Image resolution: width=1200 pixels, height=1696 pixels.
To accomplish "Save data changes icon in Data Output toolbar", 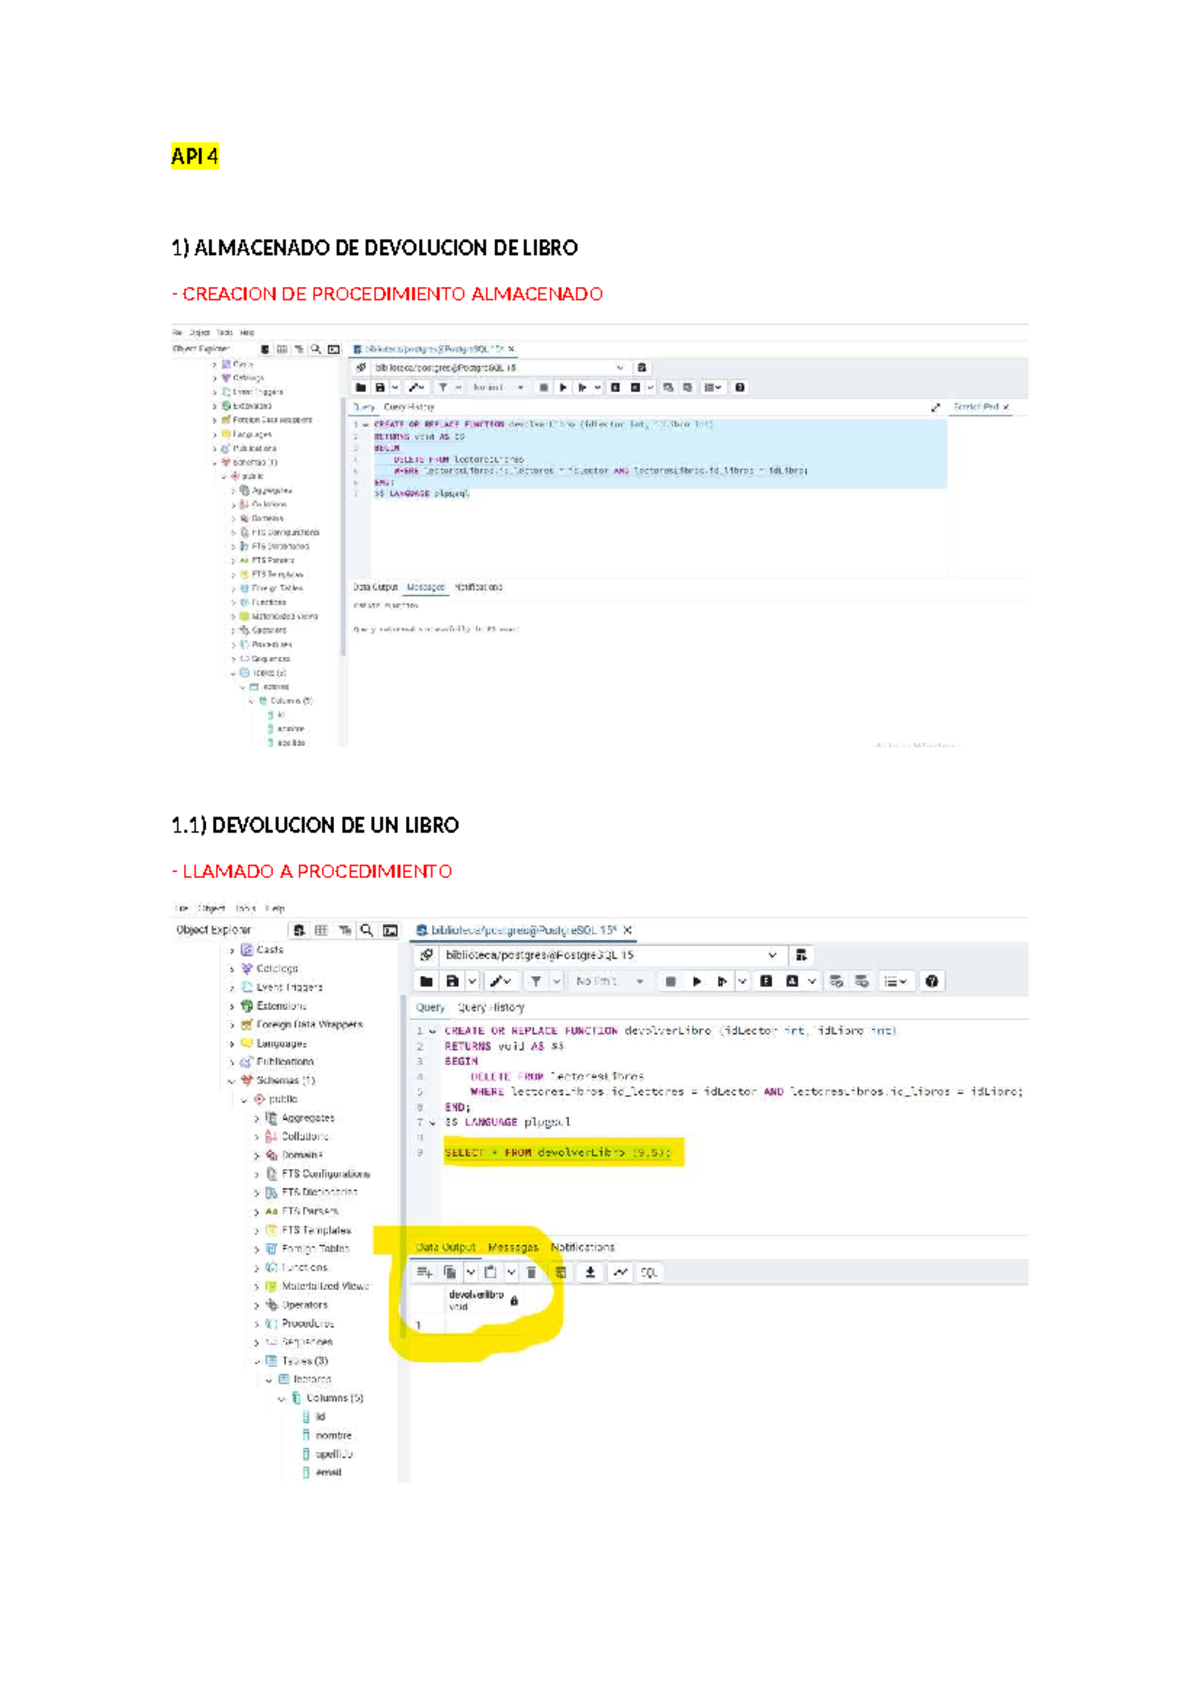I will click(561, 1272).
